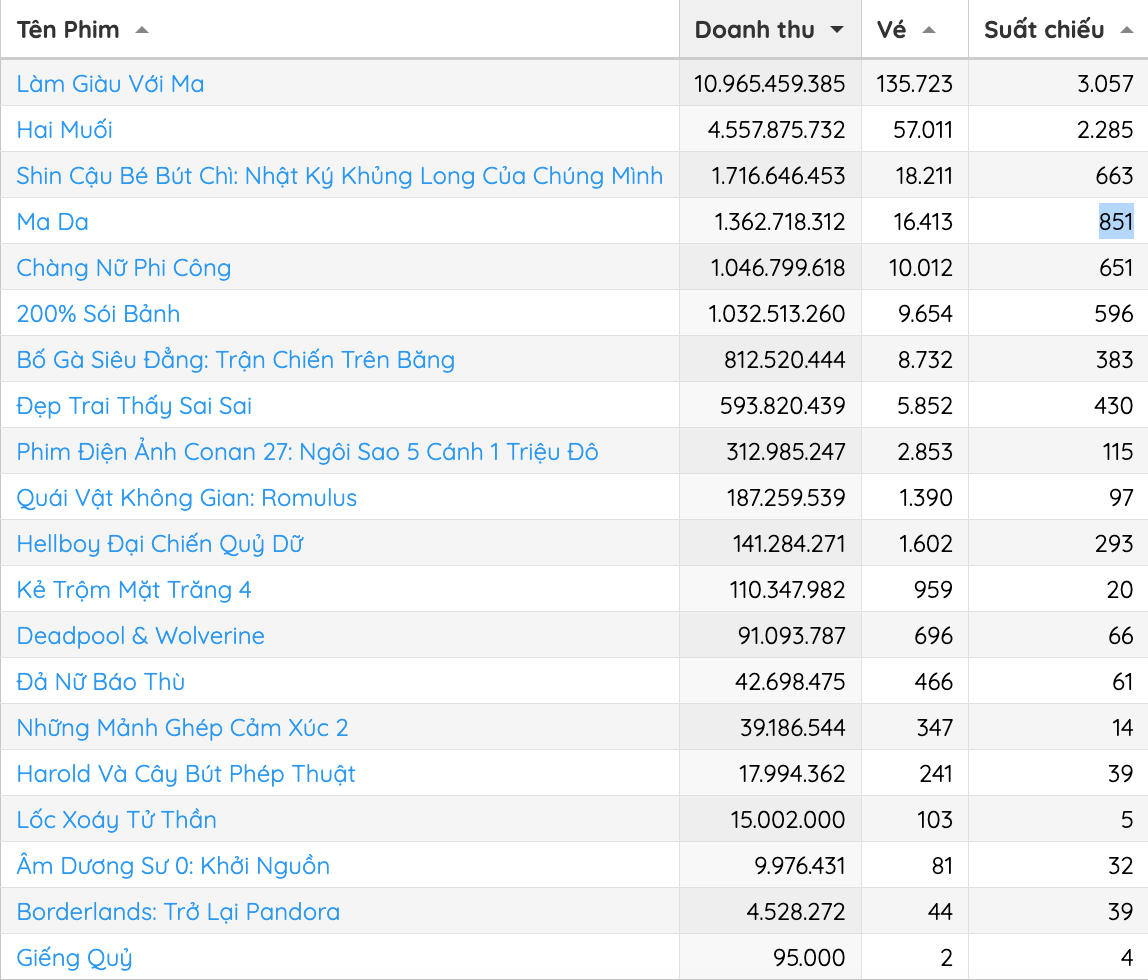The image size is (1148, 980).
Task: Open the Làm Giàu Với Ma link
Action: click(x=110, y=84)
